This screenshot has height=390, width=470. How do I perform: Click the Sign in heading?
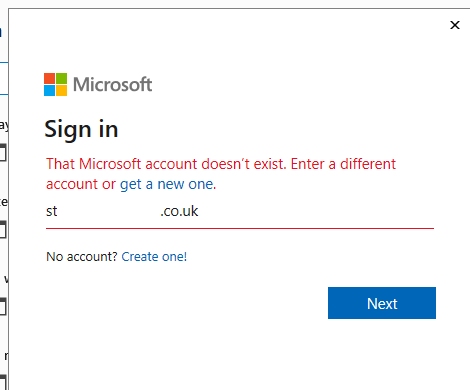81,129
